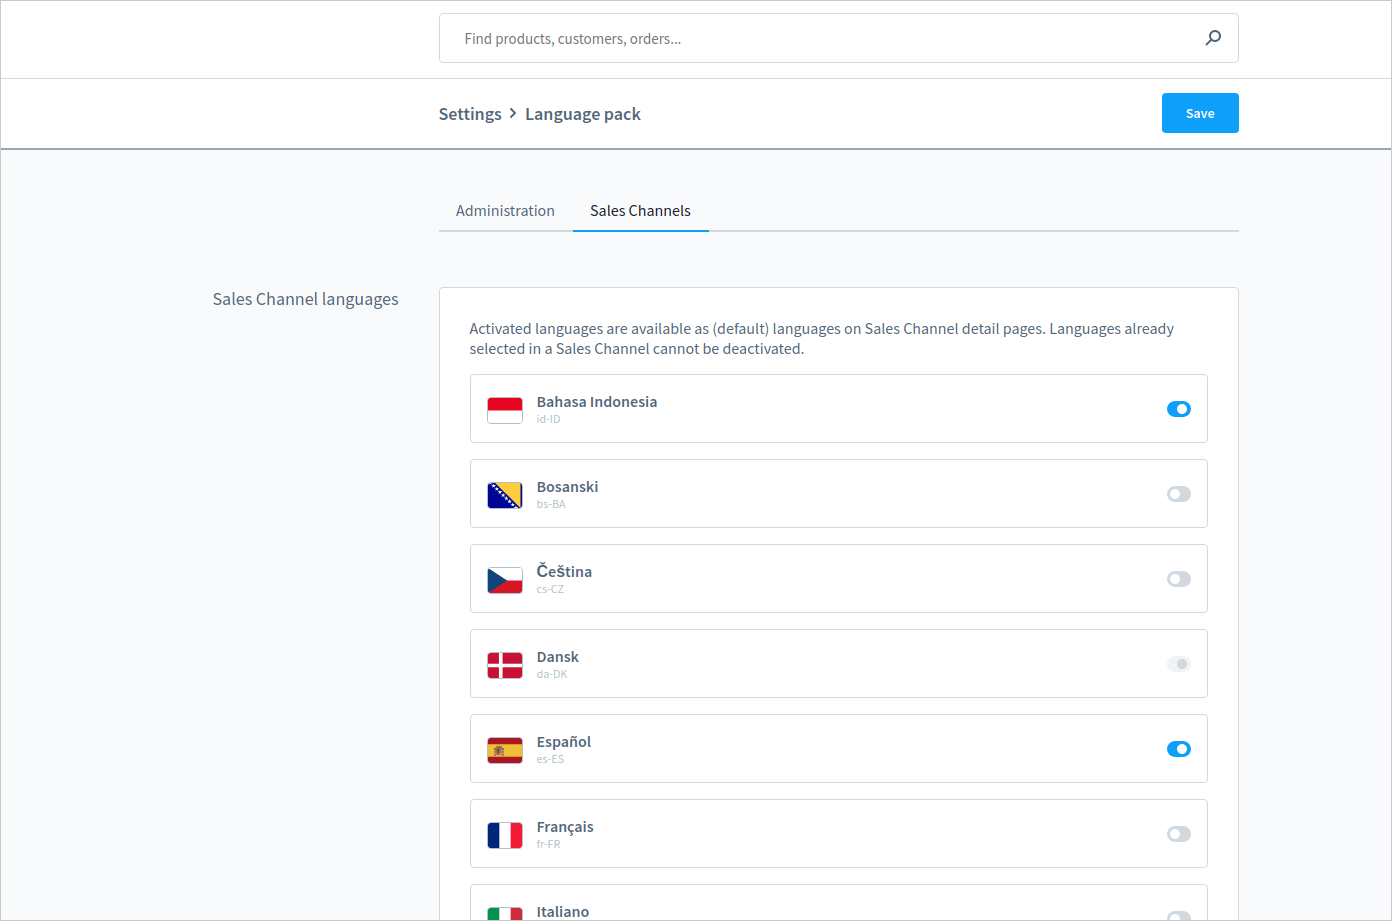The height and width of the screenshot is (921, 1392).
Task: Click the es-ES locale code
Action: coord(550,759)
